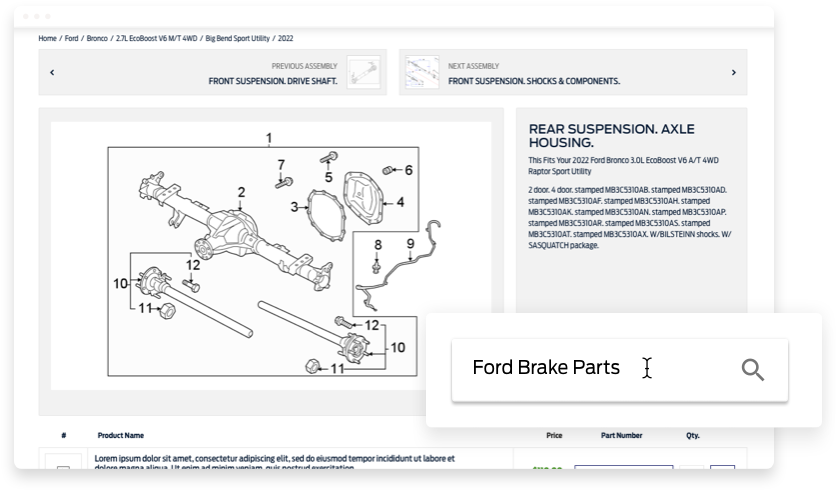Image resolution: width=838 pixels, height=491 pixels.
Task: Click the magnifying glass search icon
Action: 752,369
